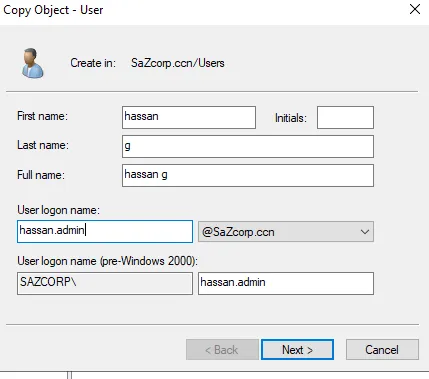Click the Copy Object - User title text

pos(53,10)
